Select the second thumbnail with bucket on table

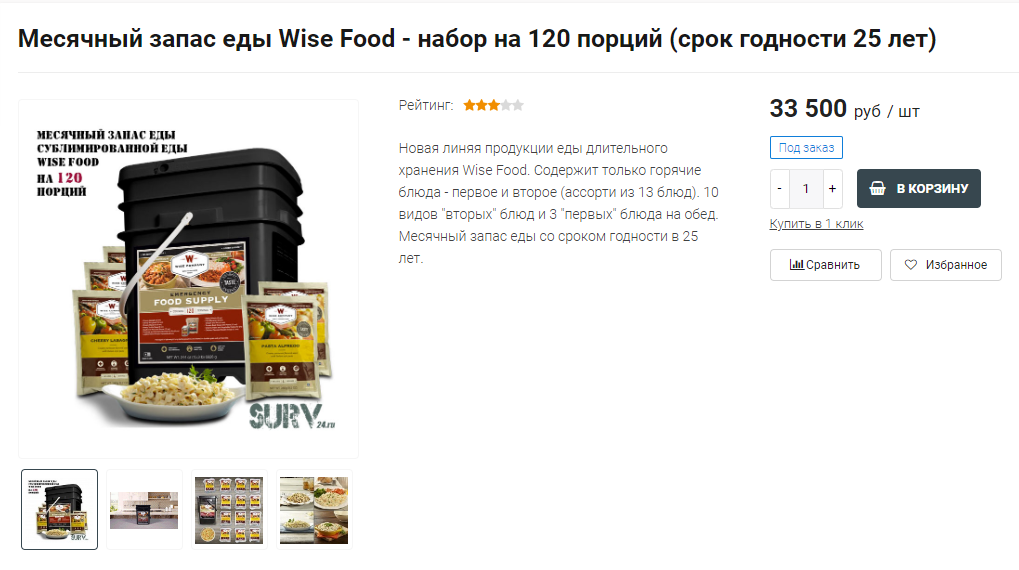tap(144, 510)
